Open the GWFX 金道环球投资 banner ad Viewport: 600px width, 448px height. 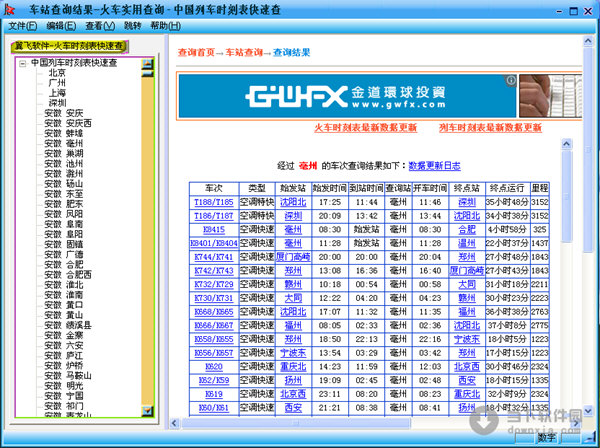pos(347,96)
